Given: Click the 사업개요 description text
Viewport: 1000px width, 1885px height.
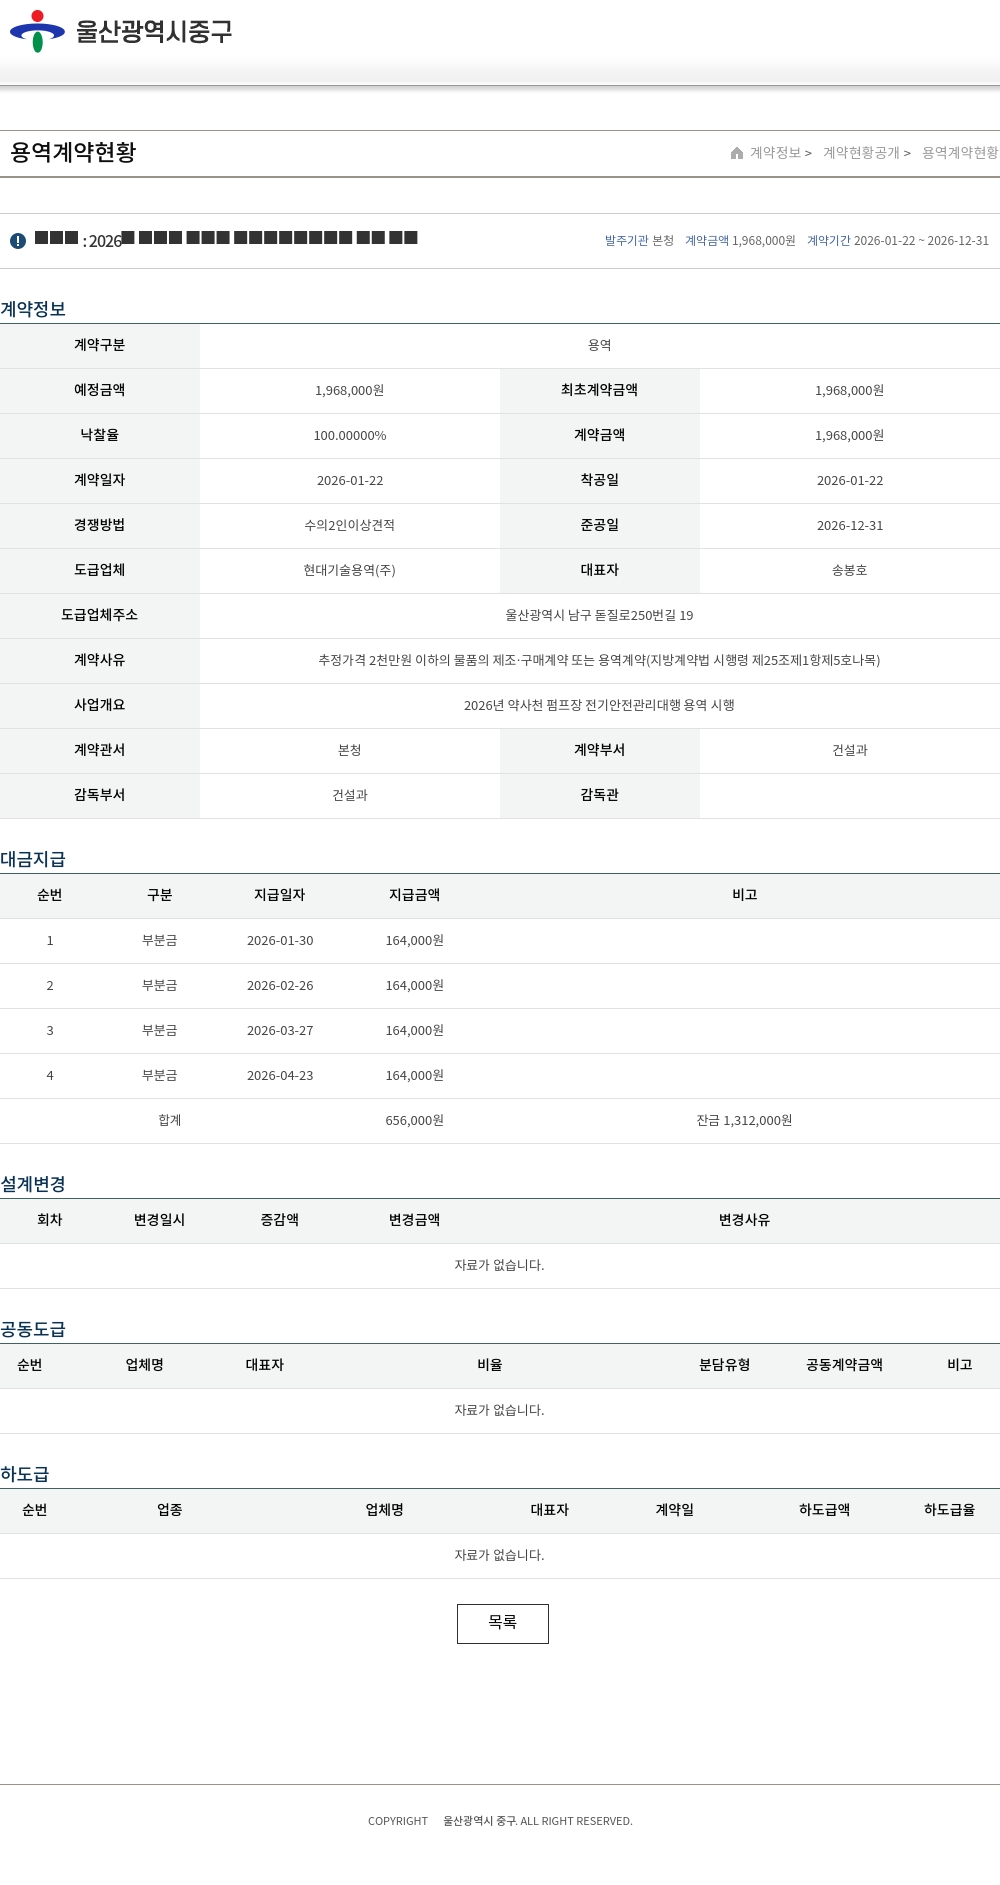Looking at the screenshot, I should click(x=599, y=706).
